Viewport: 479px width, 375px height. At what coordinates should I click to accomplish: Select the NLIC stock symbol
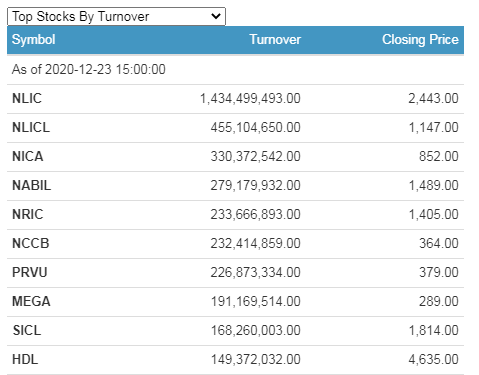[x=27, y=98]
